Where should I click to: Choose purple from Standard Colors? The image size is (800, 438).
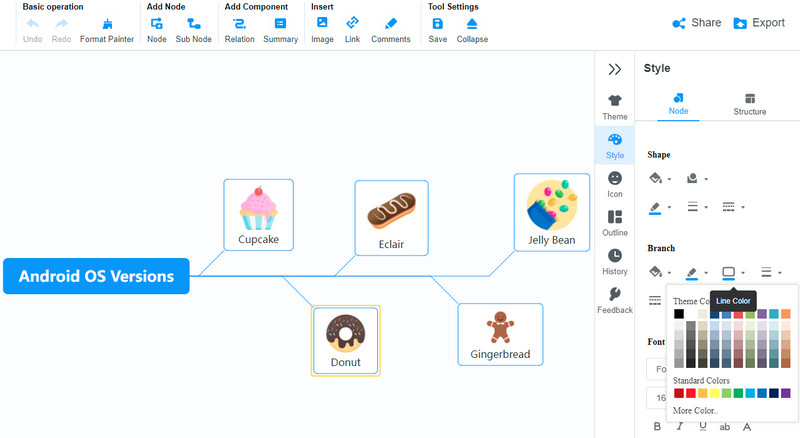786,393
